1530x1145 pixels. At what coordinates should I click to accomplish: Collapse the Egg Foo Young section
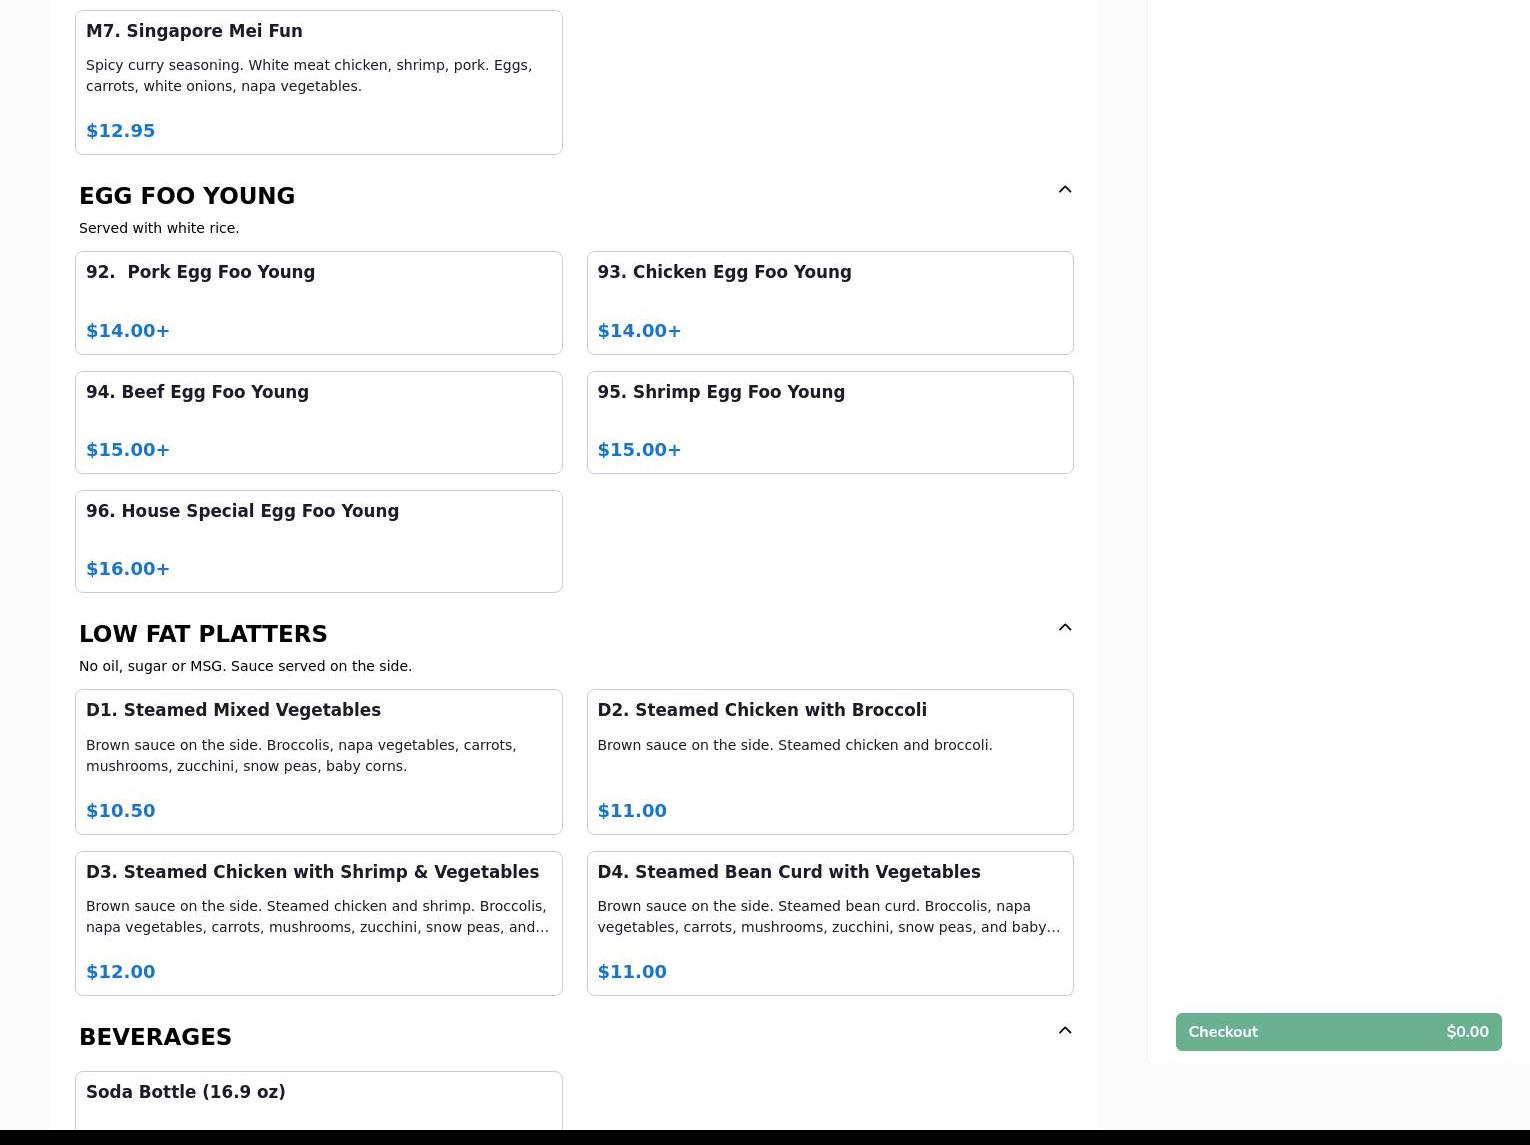(1064, 190)
